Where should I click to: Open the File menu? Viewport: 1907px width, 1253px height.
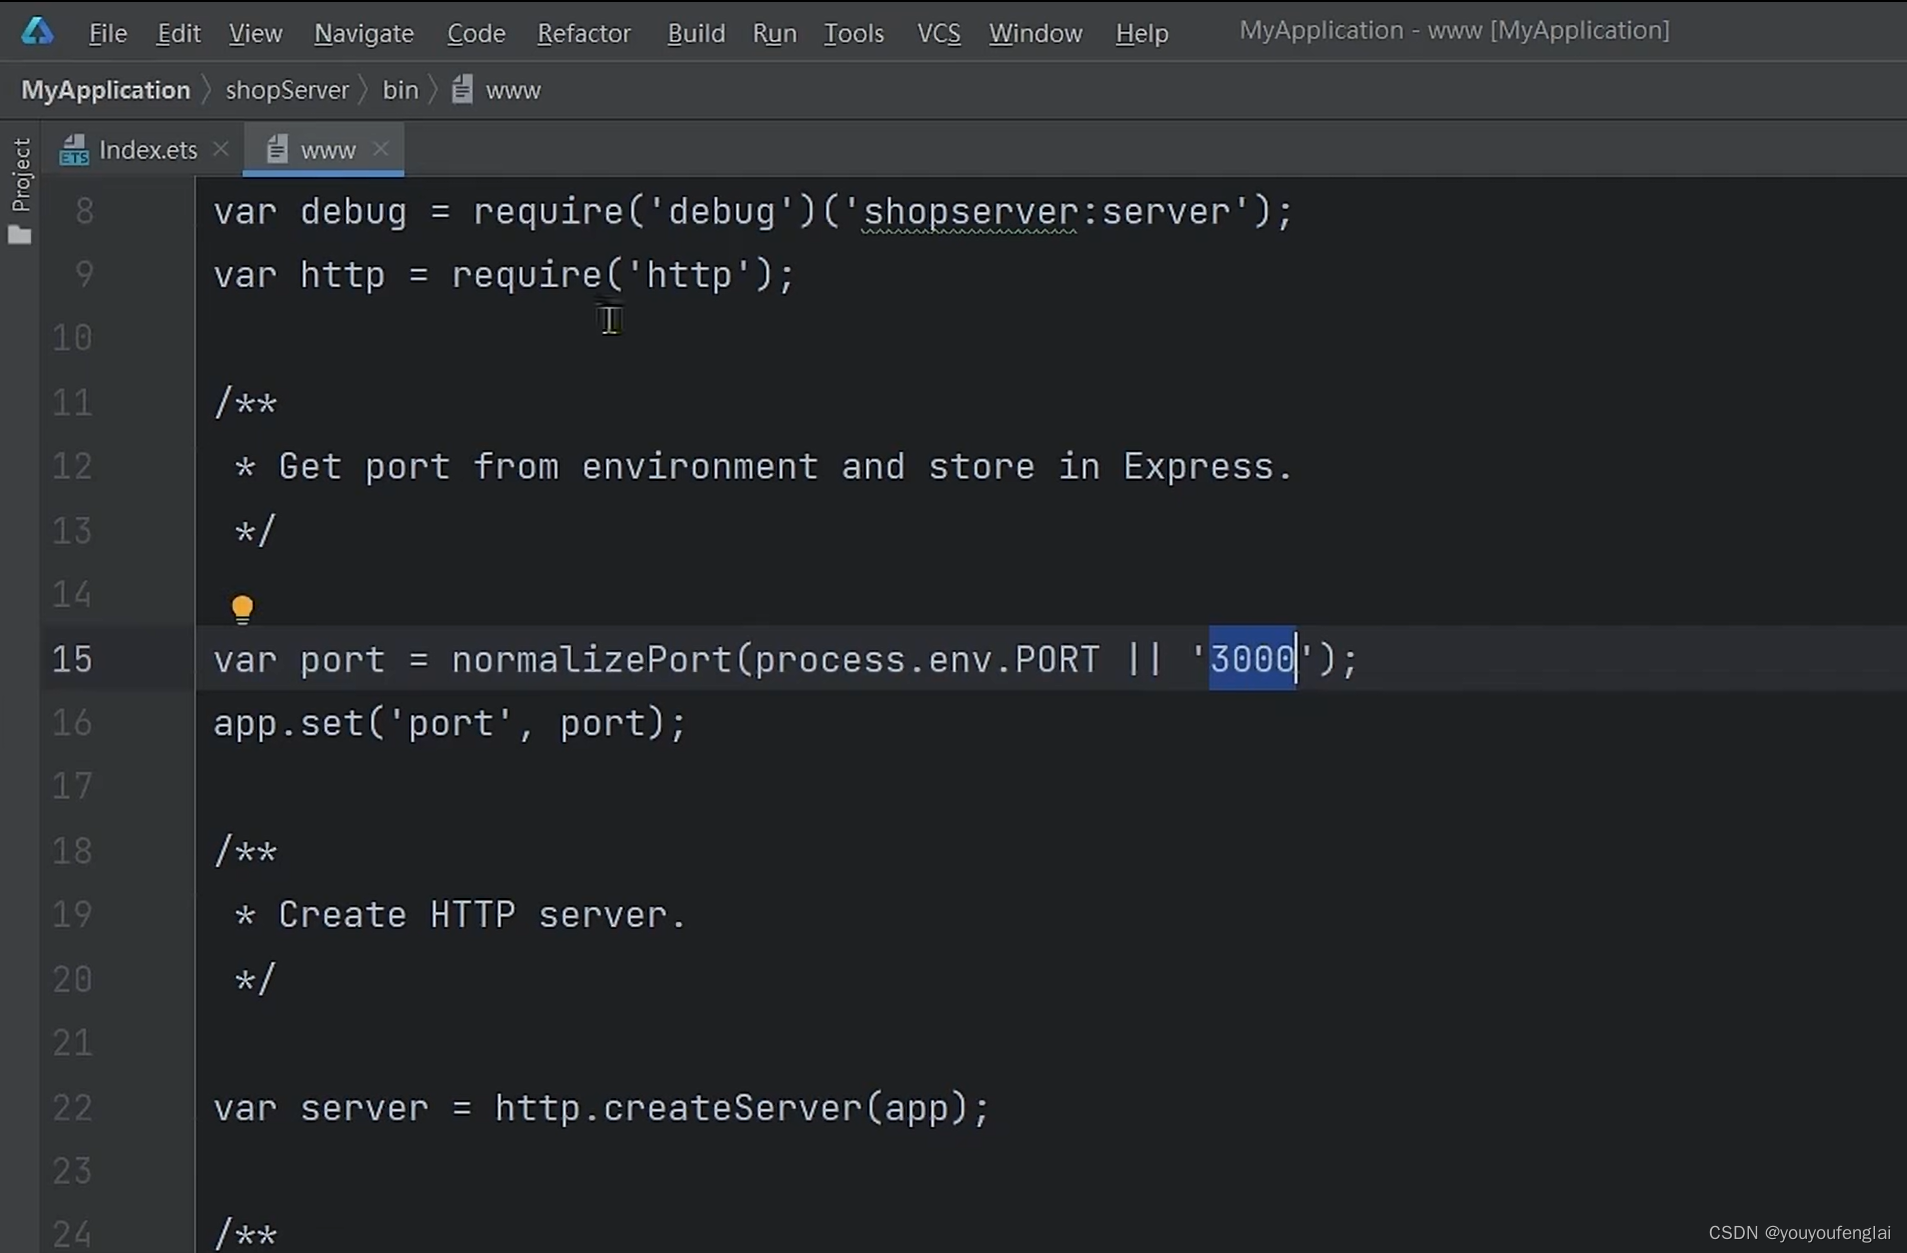(x=108, y=33)
